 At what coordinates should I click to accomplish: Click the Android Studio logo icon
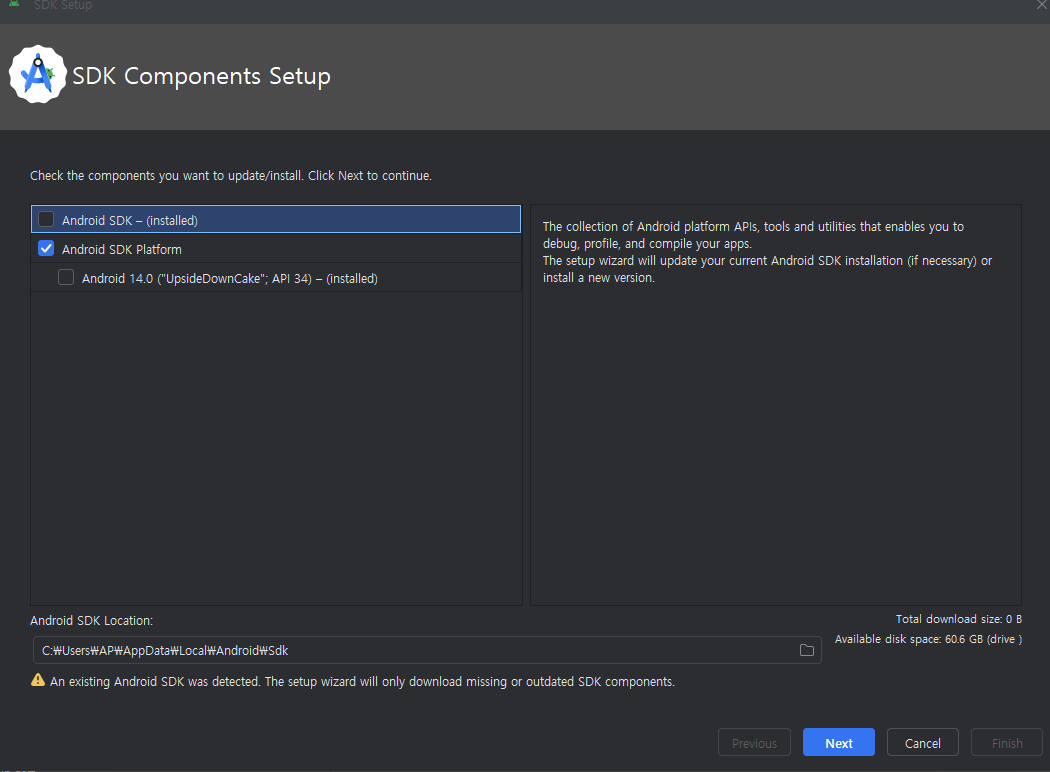pyautogui.click(x=38, y=74)
